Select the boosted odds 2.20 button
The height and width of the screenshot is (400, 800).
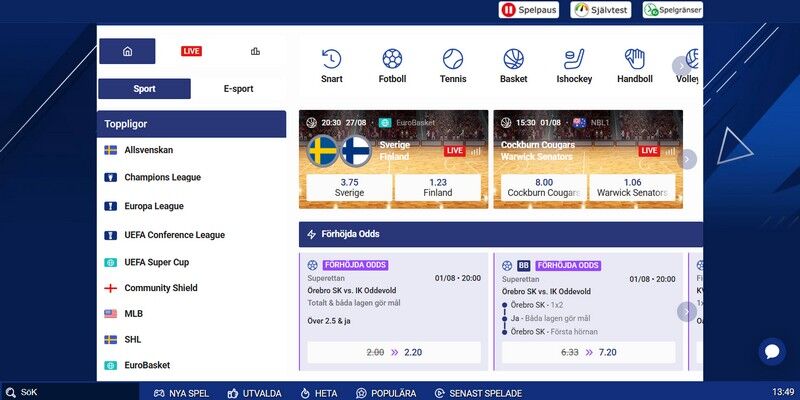[x=394, y=352]
